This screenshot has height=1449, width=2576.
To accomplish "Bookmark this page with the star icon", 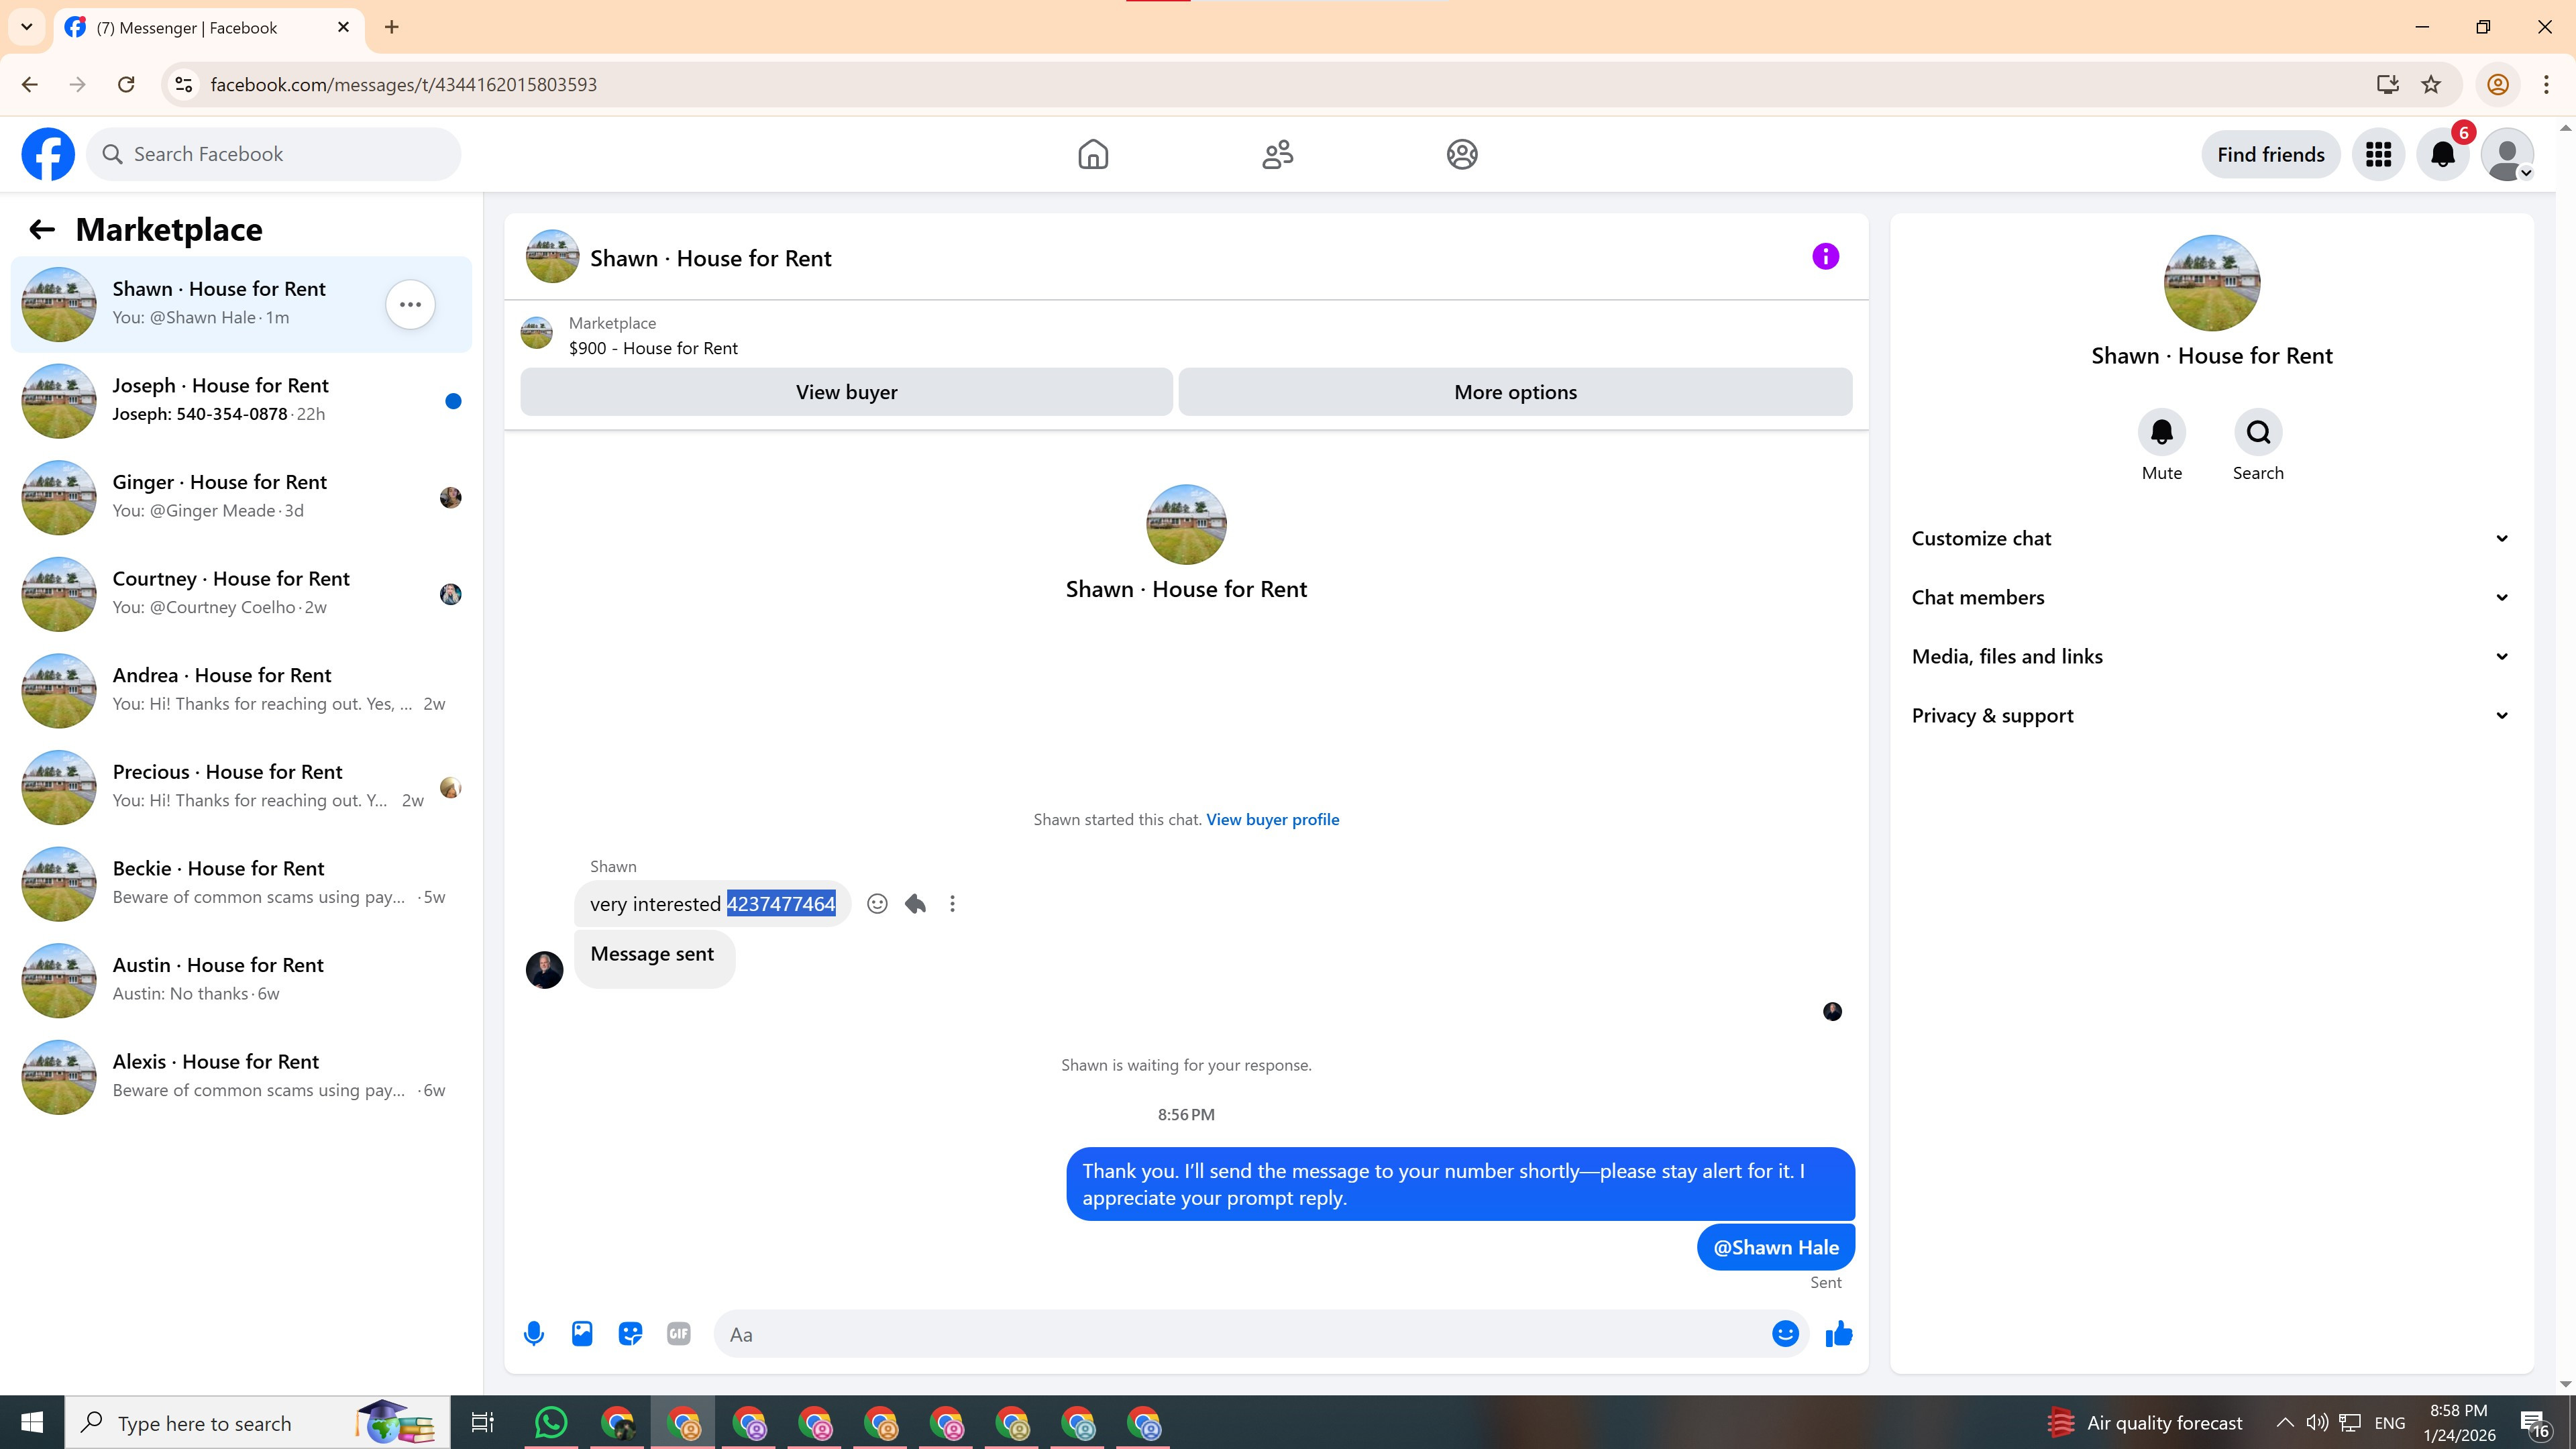I will pos(2431,85).
